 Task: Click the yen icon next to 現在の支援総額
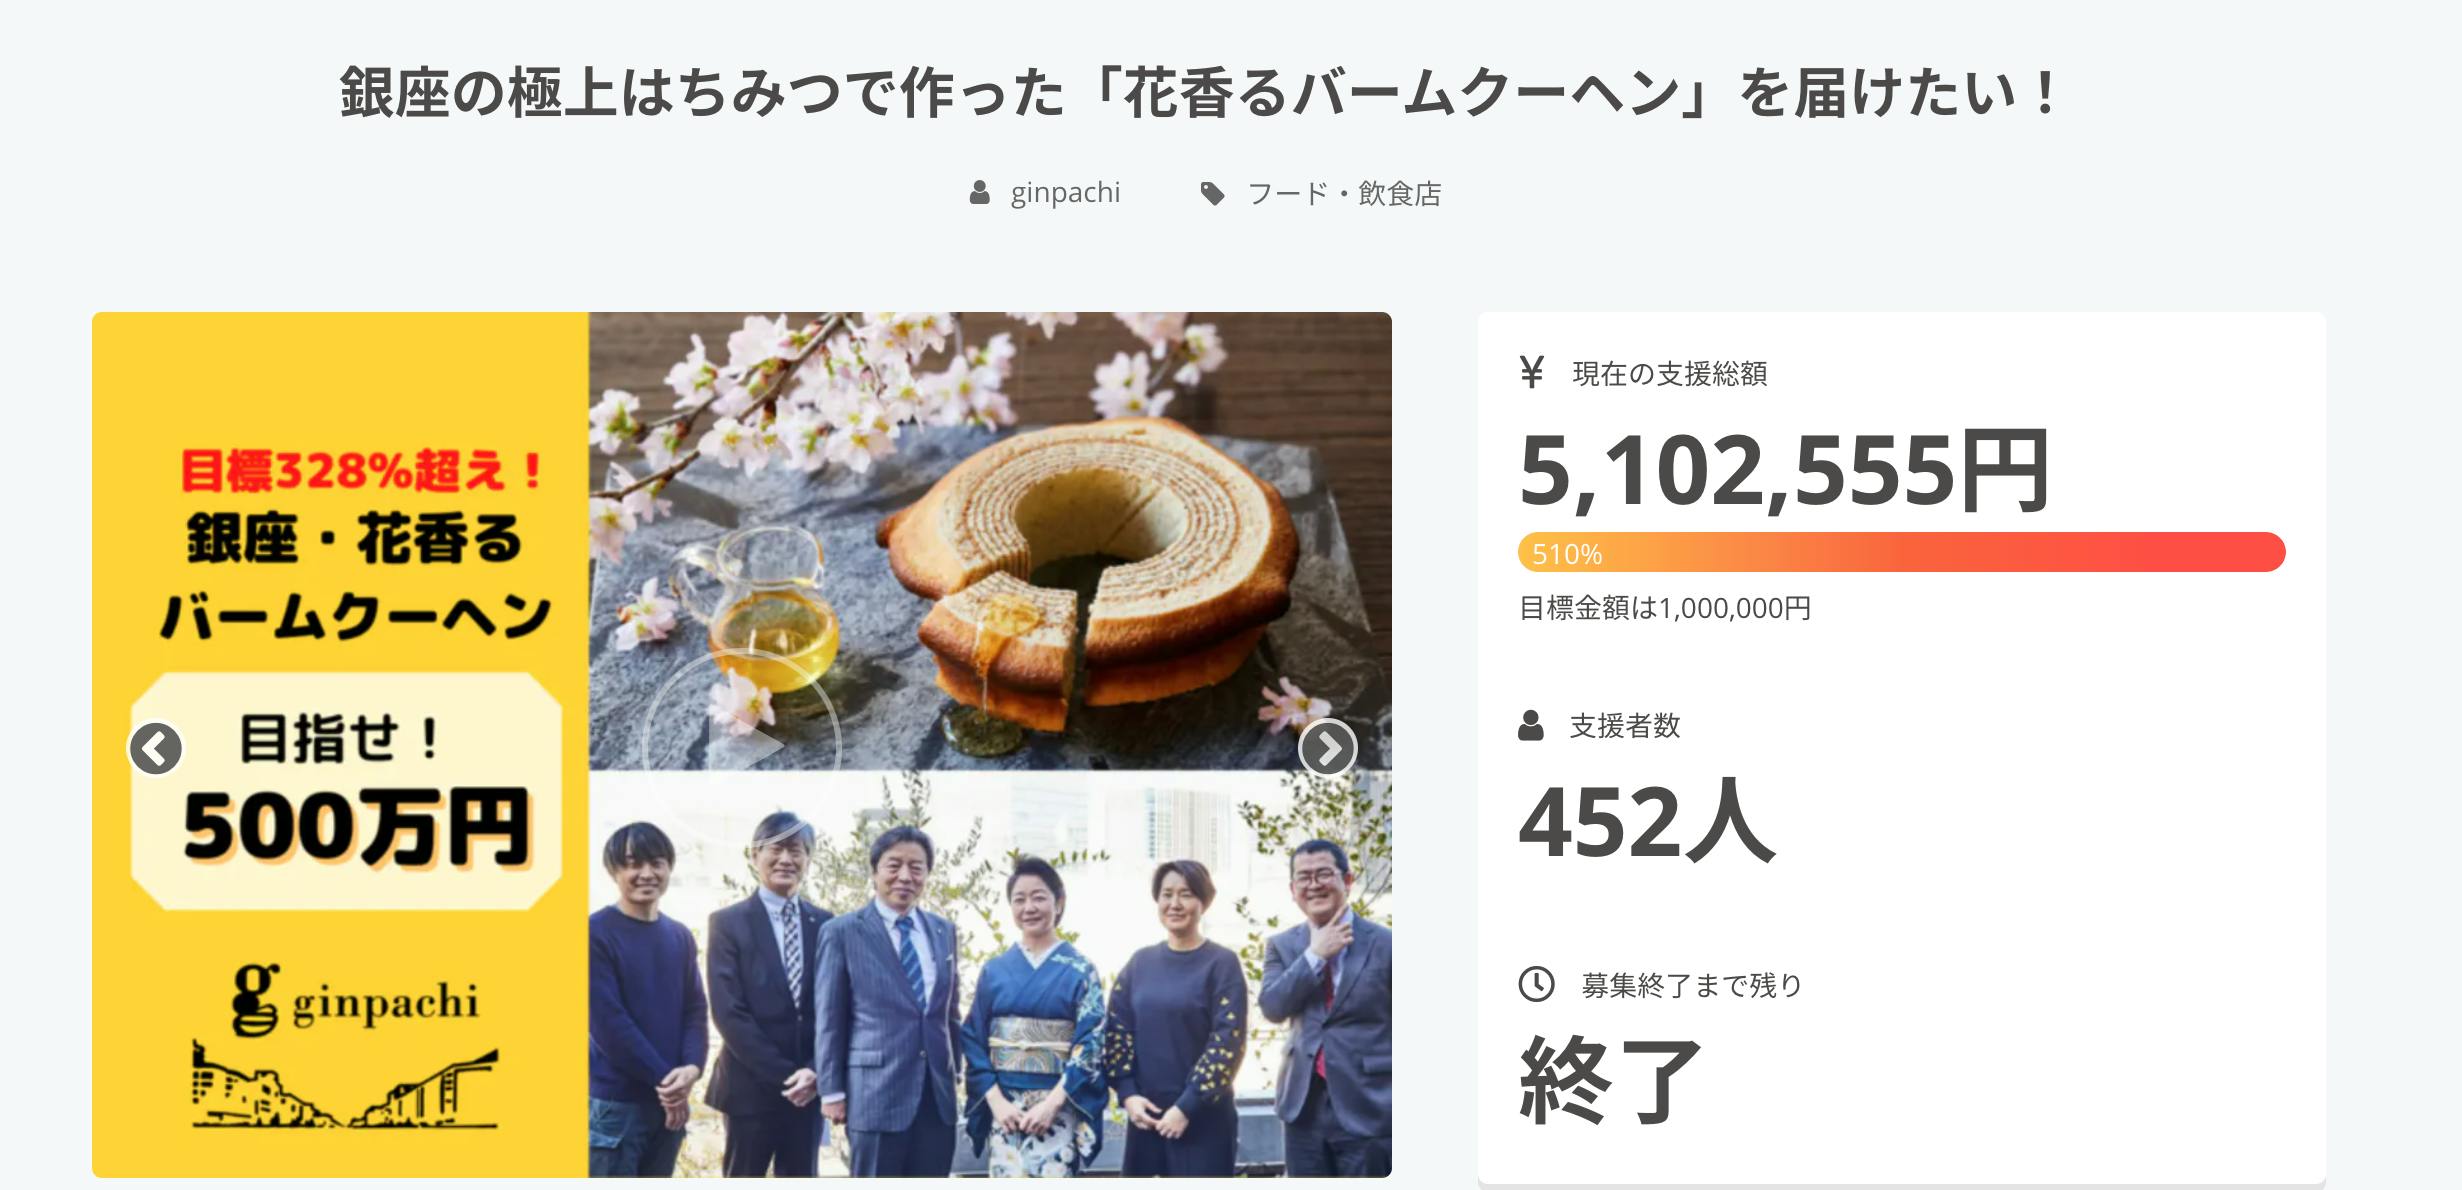tap(1531, 372)
